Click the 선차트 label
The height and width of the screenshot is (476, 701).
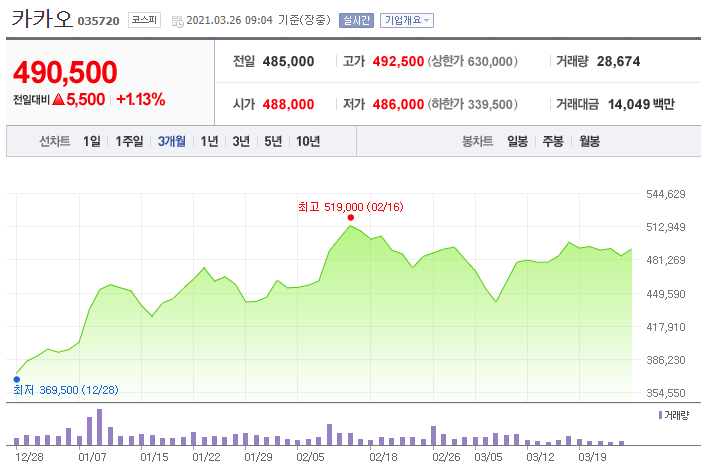[x=55, y=141]
